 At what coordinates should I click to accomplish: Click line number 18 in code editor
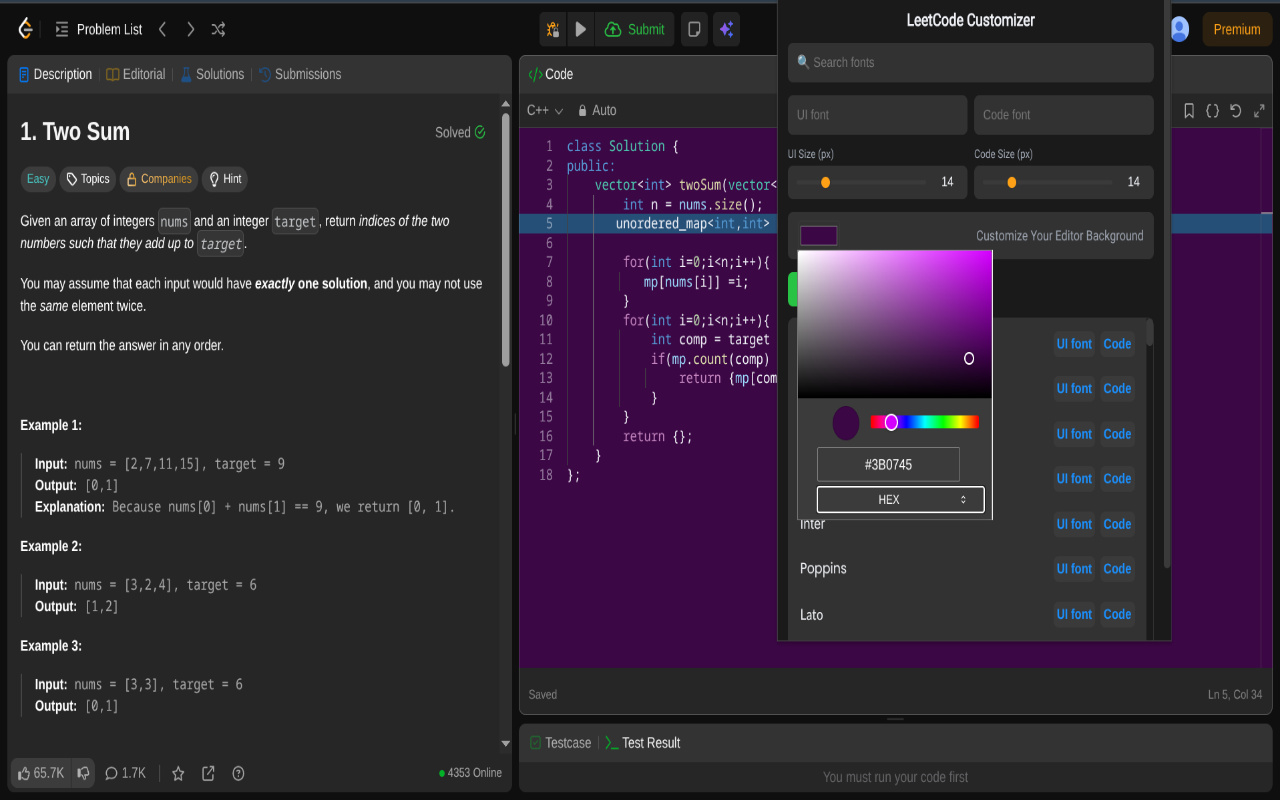click(x=545, y=475)
